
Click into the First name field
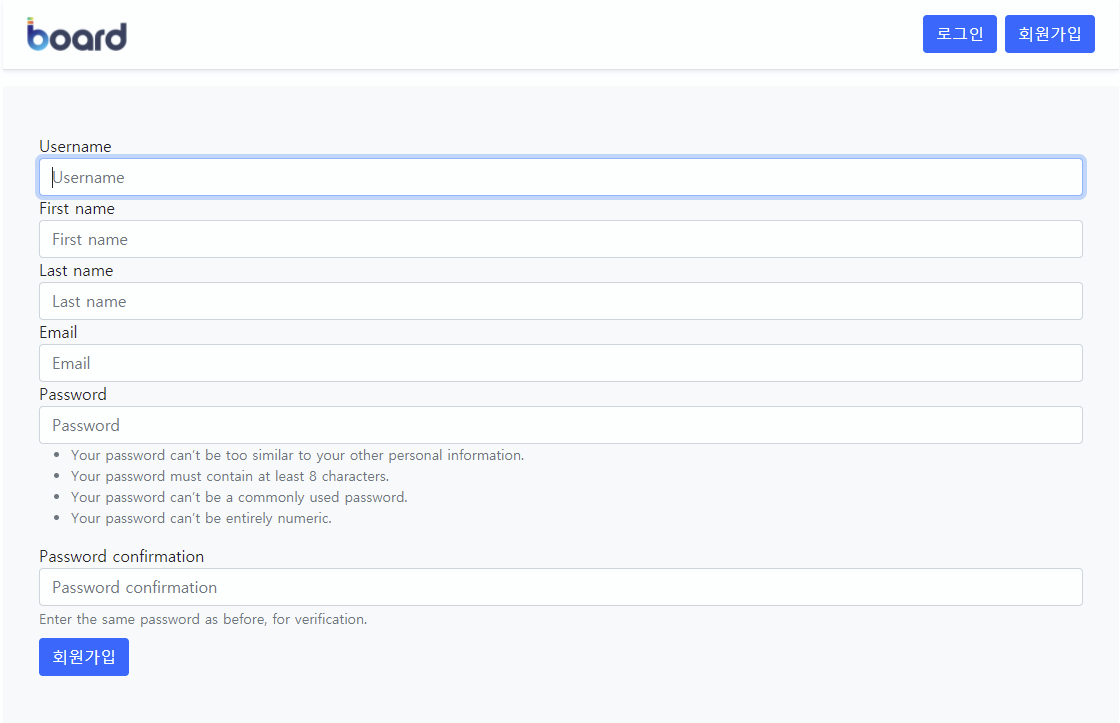(x=561, y=239)
